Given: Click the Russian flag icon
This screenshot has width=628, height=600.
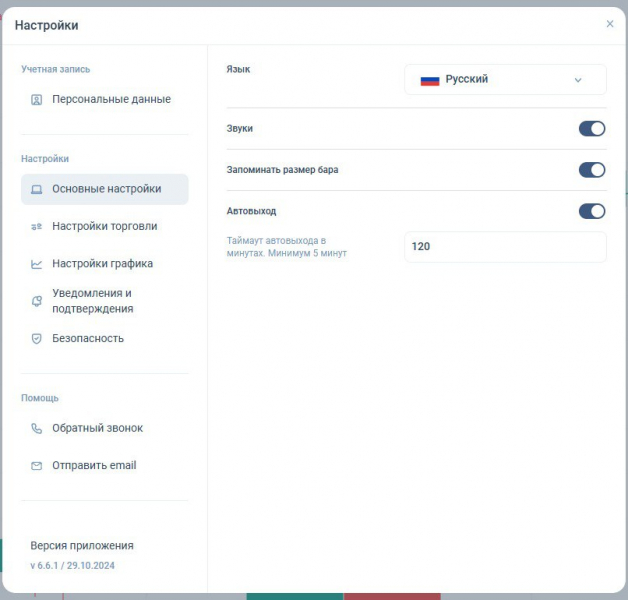Looking at the screenshot, I should click(x=430, y=81).
